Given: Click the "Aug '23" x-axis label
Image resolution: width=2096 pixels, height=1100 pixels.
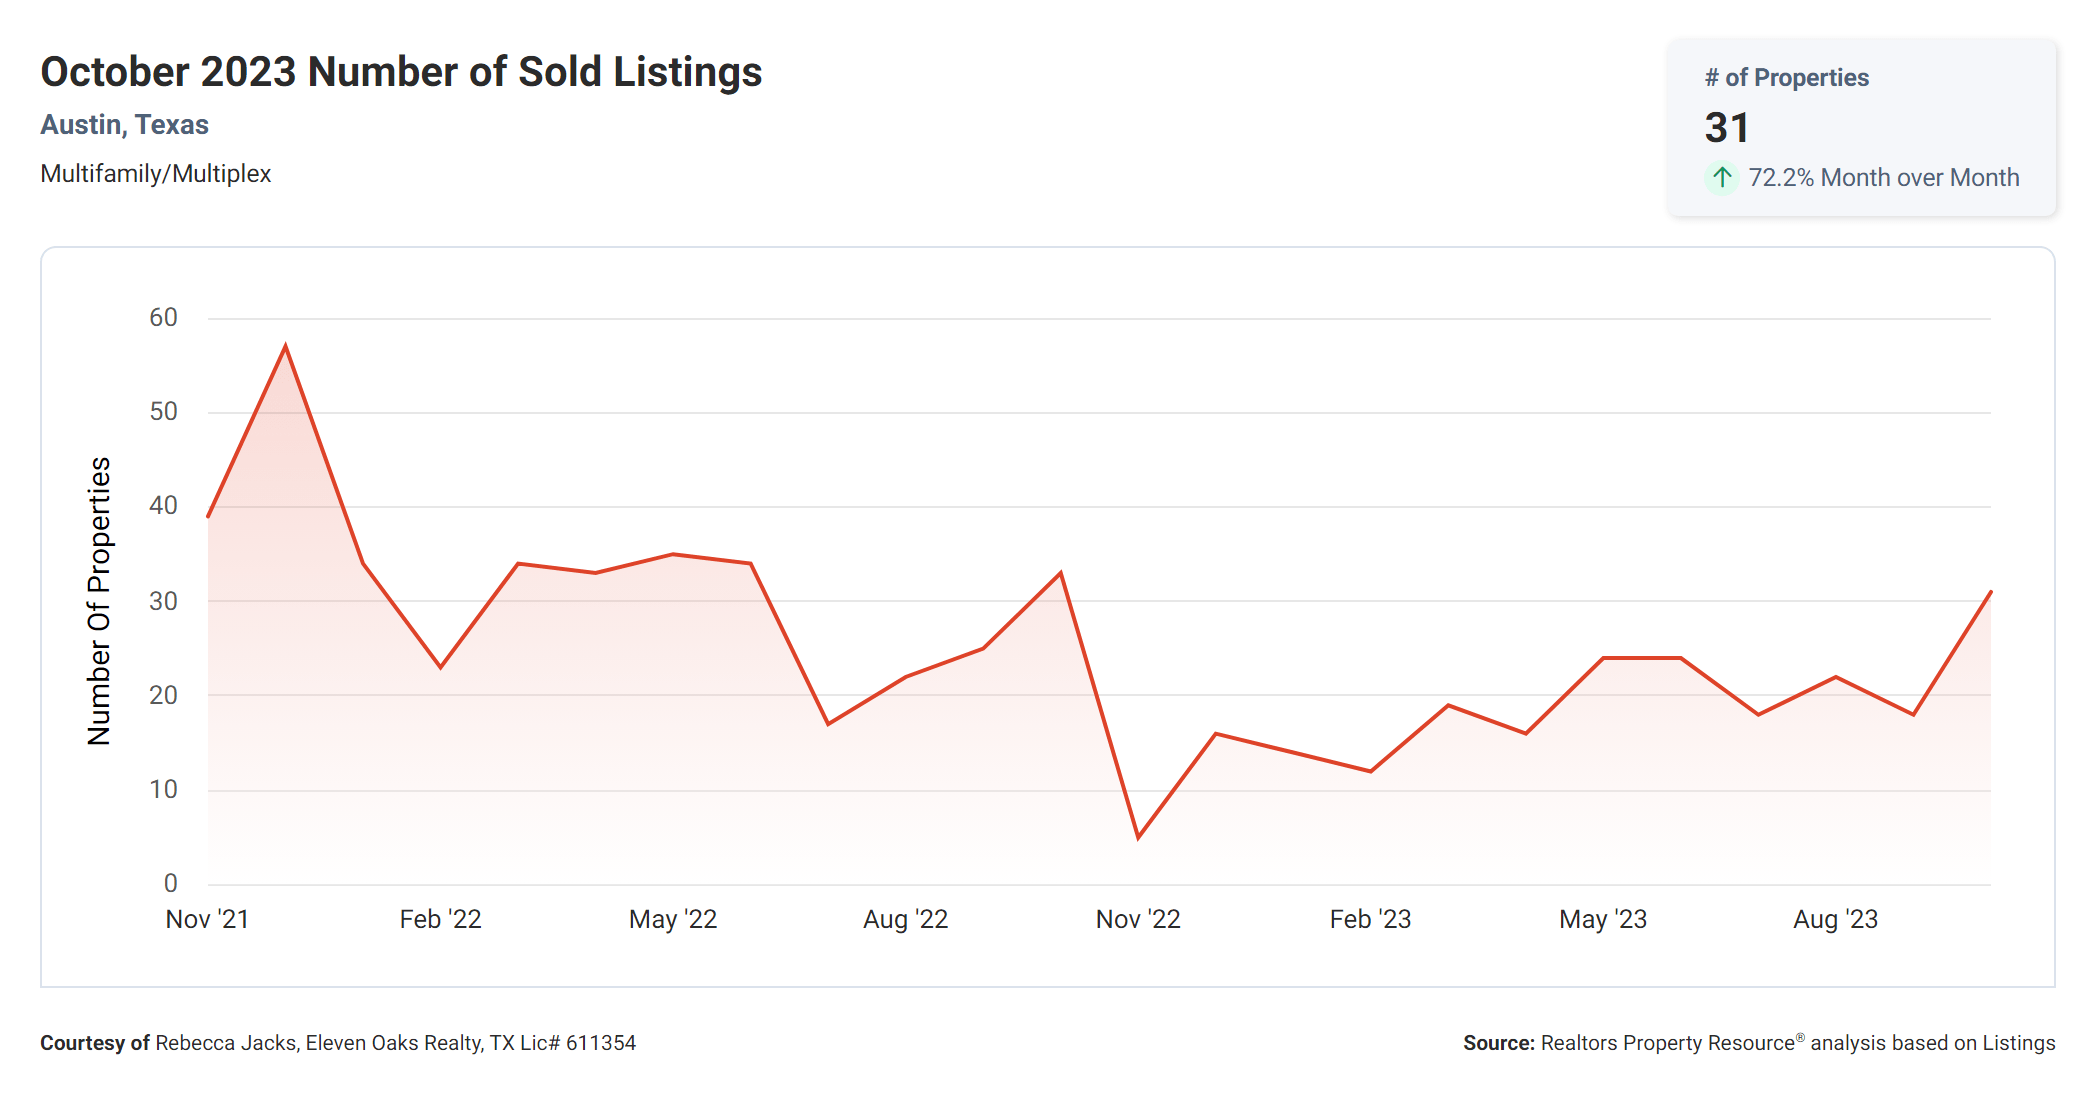Looking at the screenshot, I should click(1835, 919).
